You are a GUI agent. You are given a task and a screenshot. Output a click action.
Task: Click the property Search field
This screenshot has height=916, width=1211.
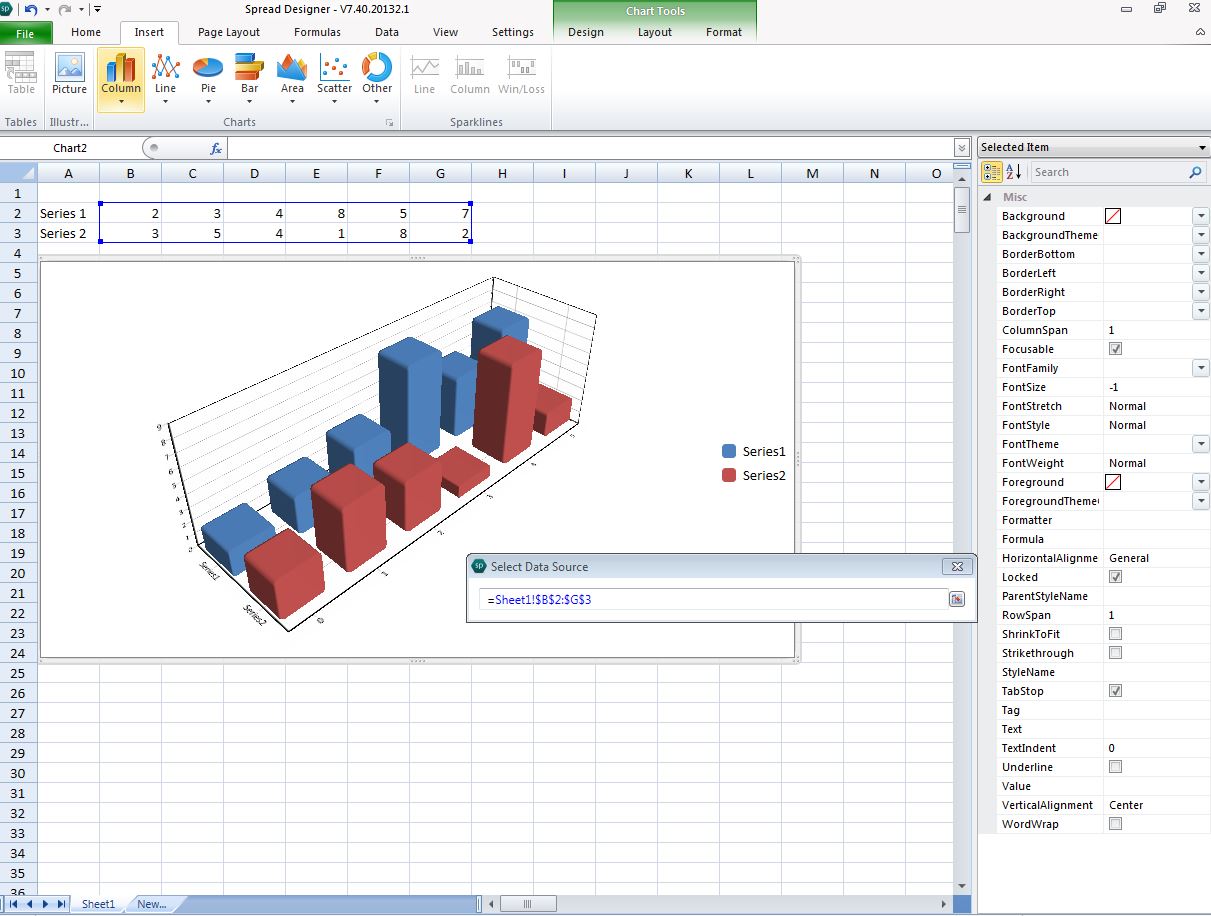[1109, 172]
